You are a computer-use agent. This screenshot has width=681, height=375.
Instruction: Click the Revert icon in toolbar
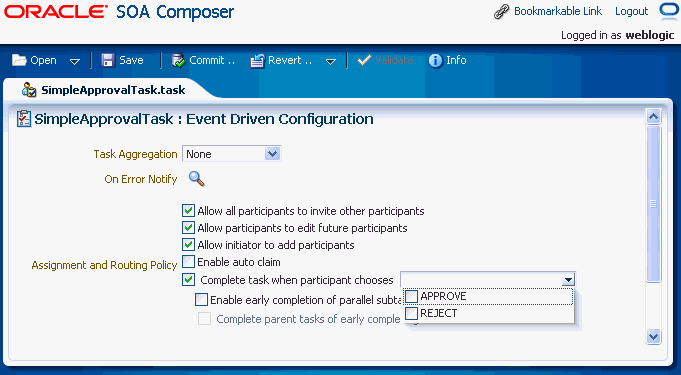[257, 61]
